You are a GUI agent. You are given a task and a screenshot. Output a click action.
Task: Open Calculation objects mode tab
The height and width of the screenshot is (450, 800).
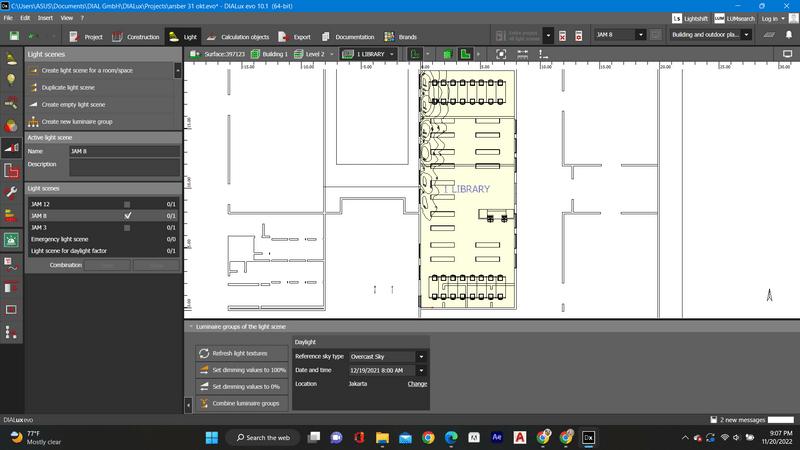point(238,37)
